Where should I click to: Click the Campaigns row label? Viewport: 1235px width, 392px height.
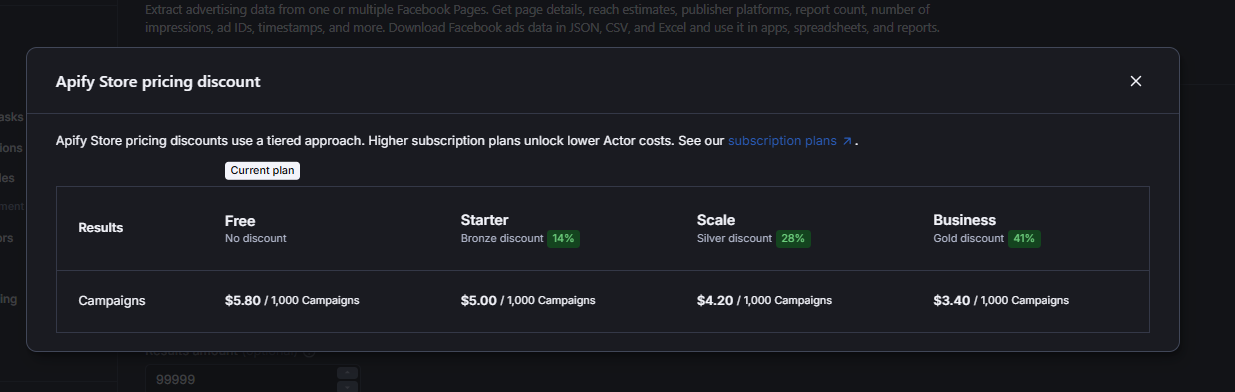(x=112, y=300)
